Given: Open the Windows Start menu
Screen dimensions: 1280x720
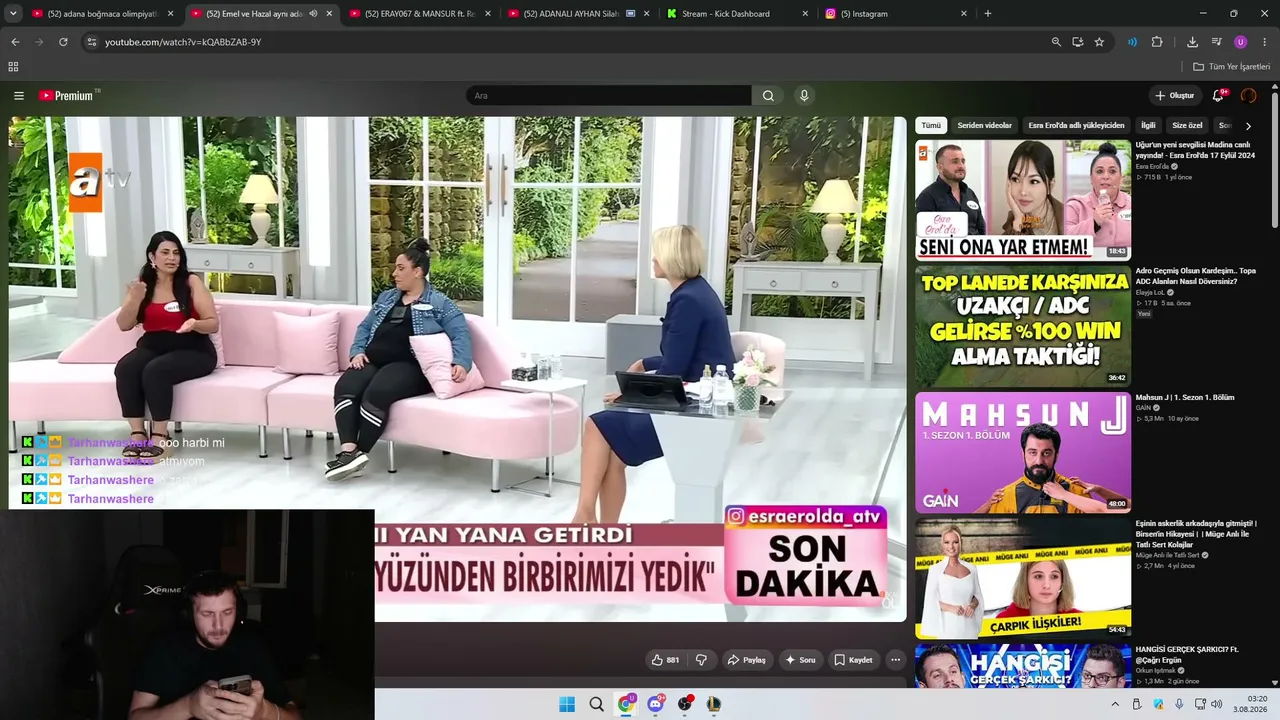Looking at the screenshot, I should coord(567,704).
